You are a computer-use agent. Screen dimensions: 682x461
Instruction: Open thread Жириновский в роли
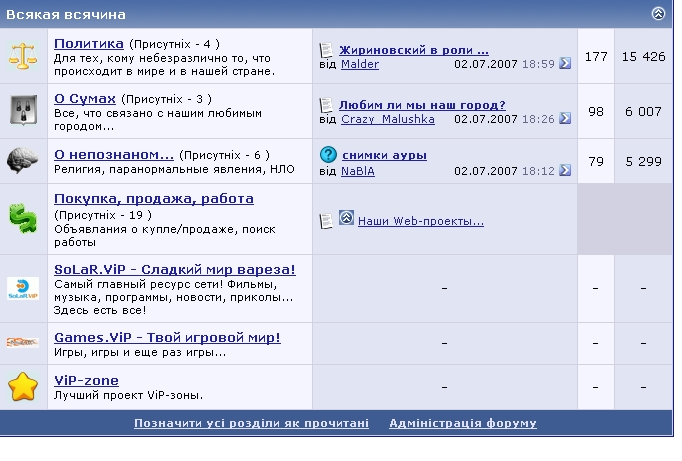pyautogui.click(x=414, y=49)
